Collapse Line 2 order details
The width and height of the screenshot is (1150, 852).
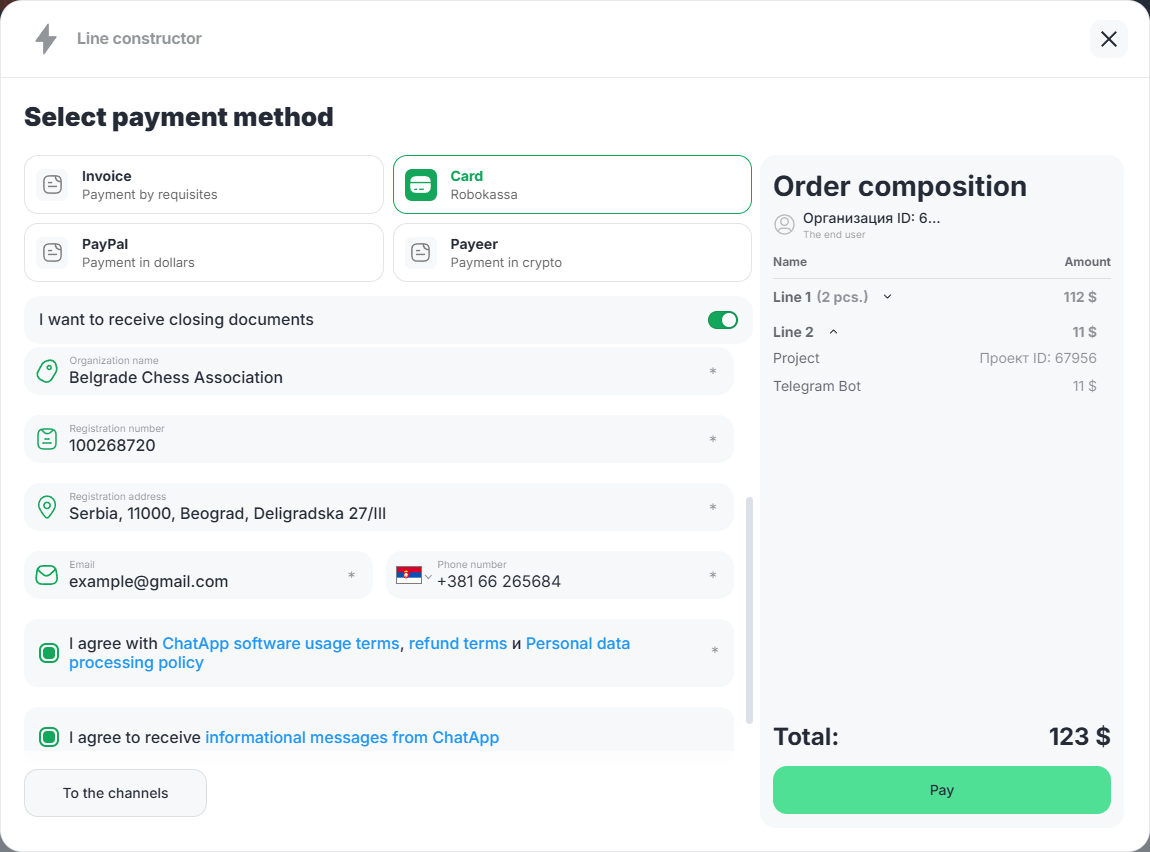pyautogui.click(x=834, y=332)
